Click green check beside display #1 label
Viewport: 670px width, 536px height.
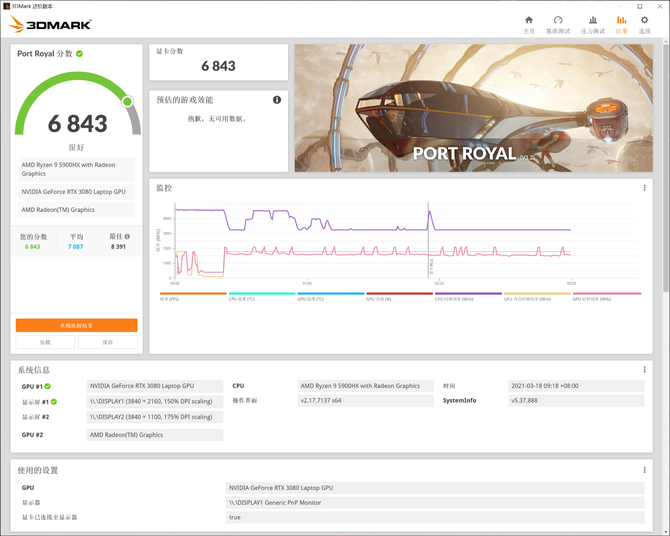pos(48,401)
